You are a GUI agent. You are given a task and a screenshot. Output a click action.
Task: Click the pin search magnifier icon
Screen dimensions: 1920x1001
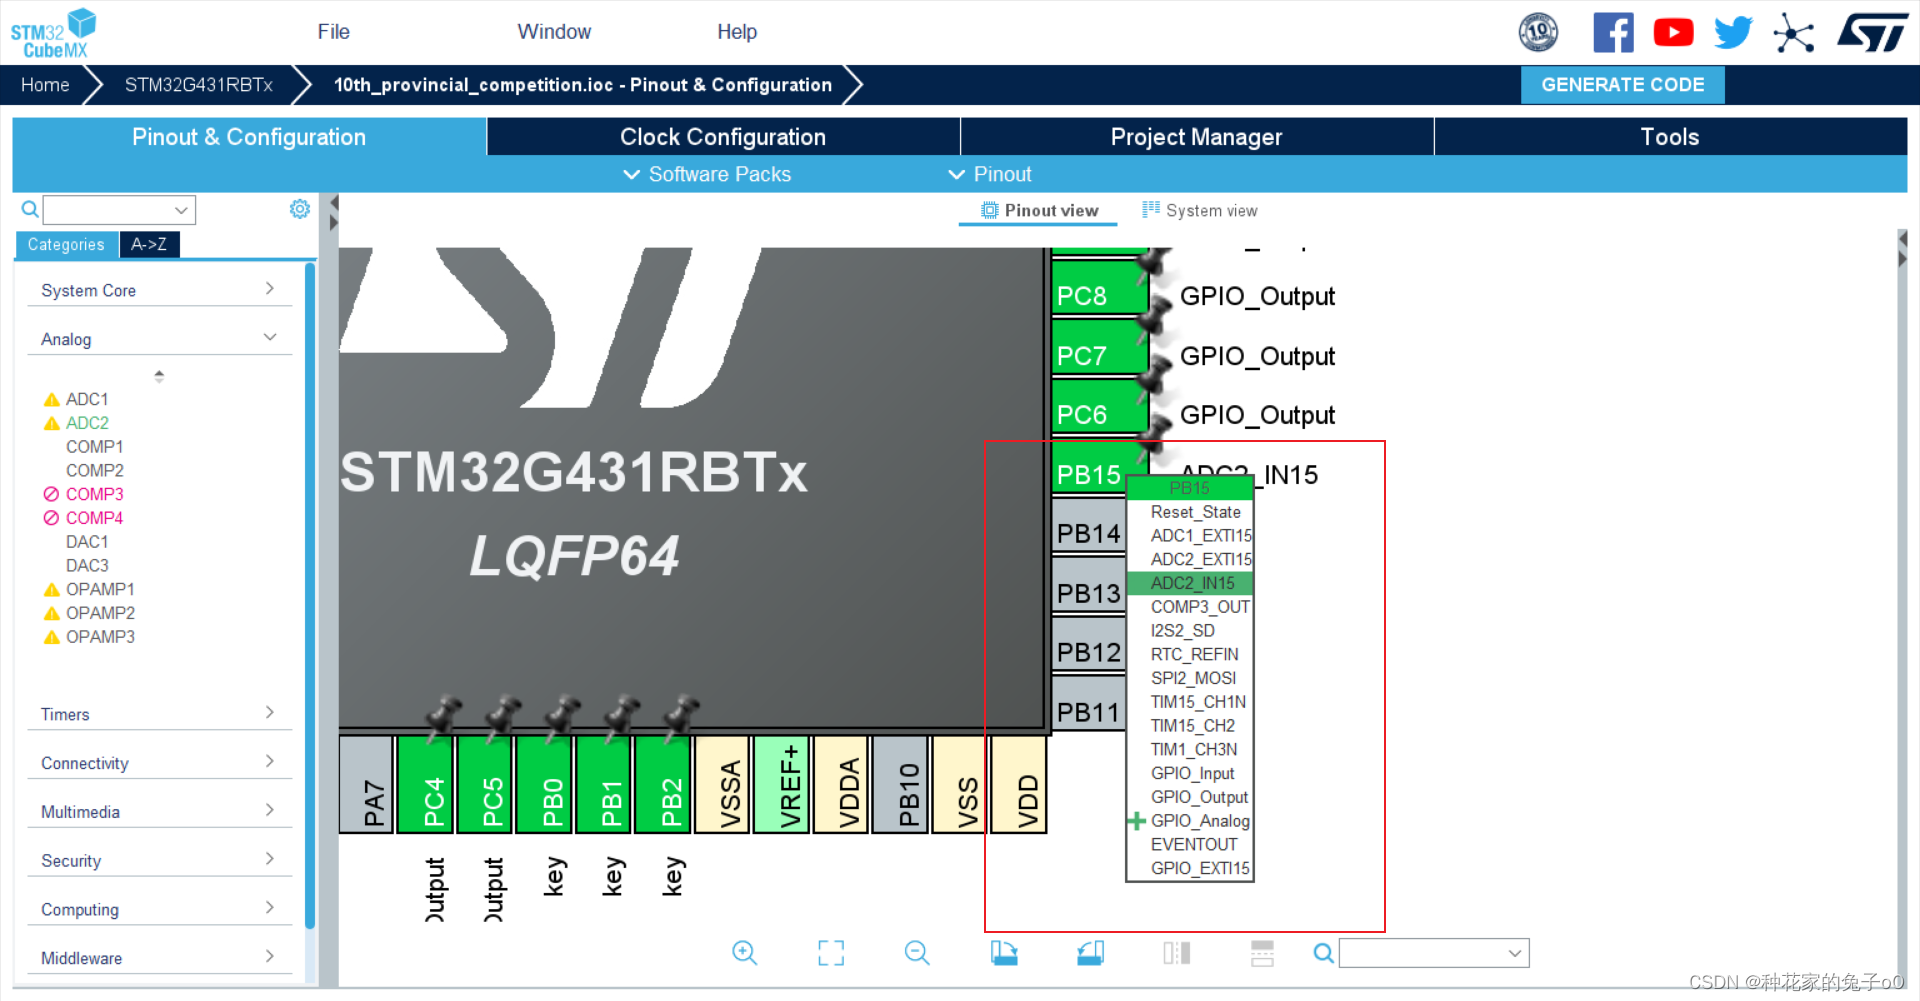[1323, 953]
